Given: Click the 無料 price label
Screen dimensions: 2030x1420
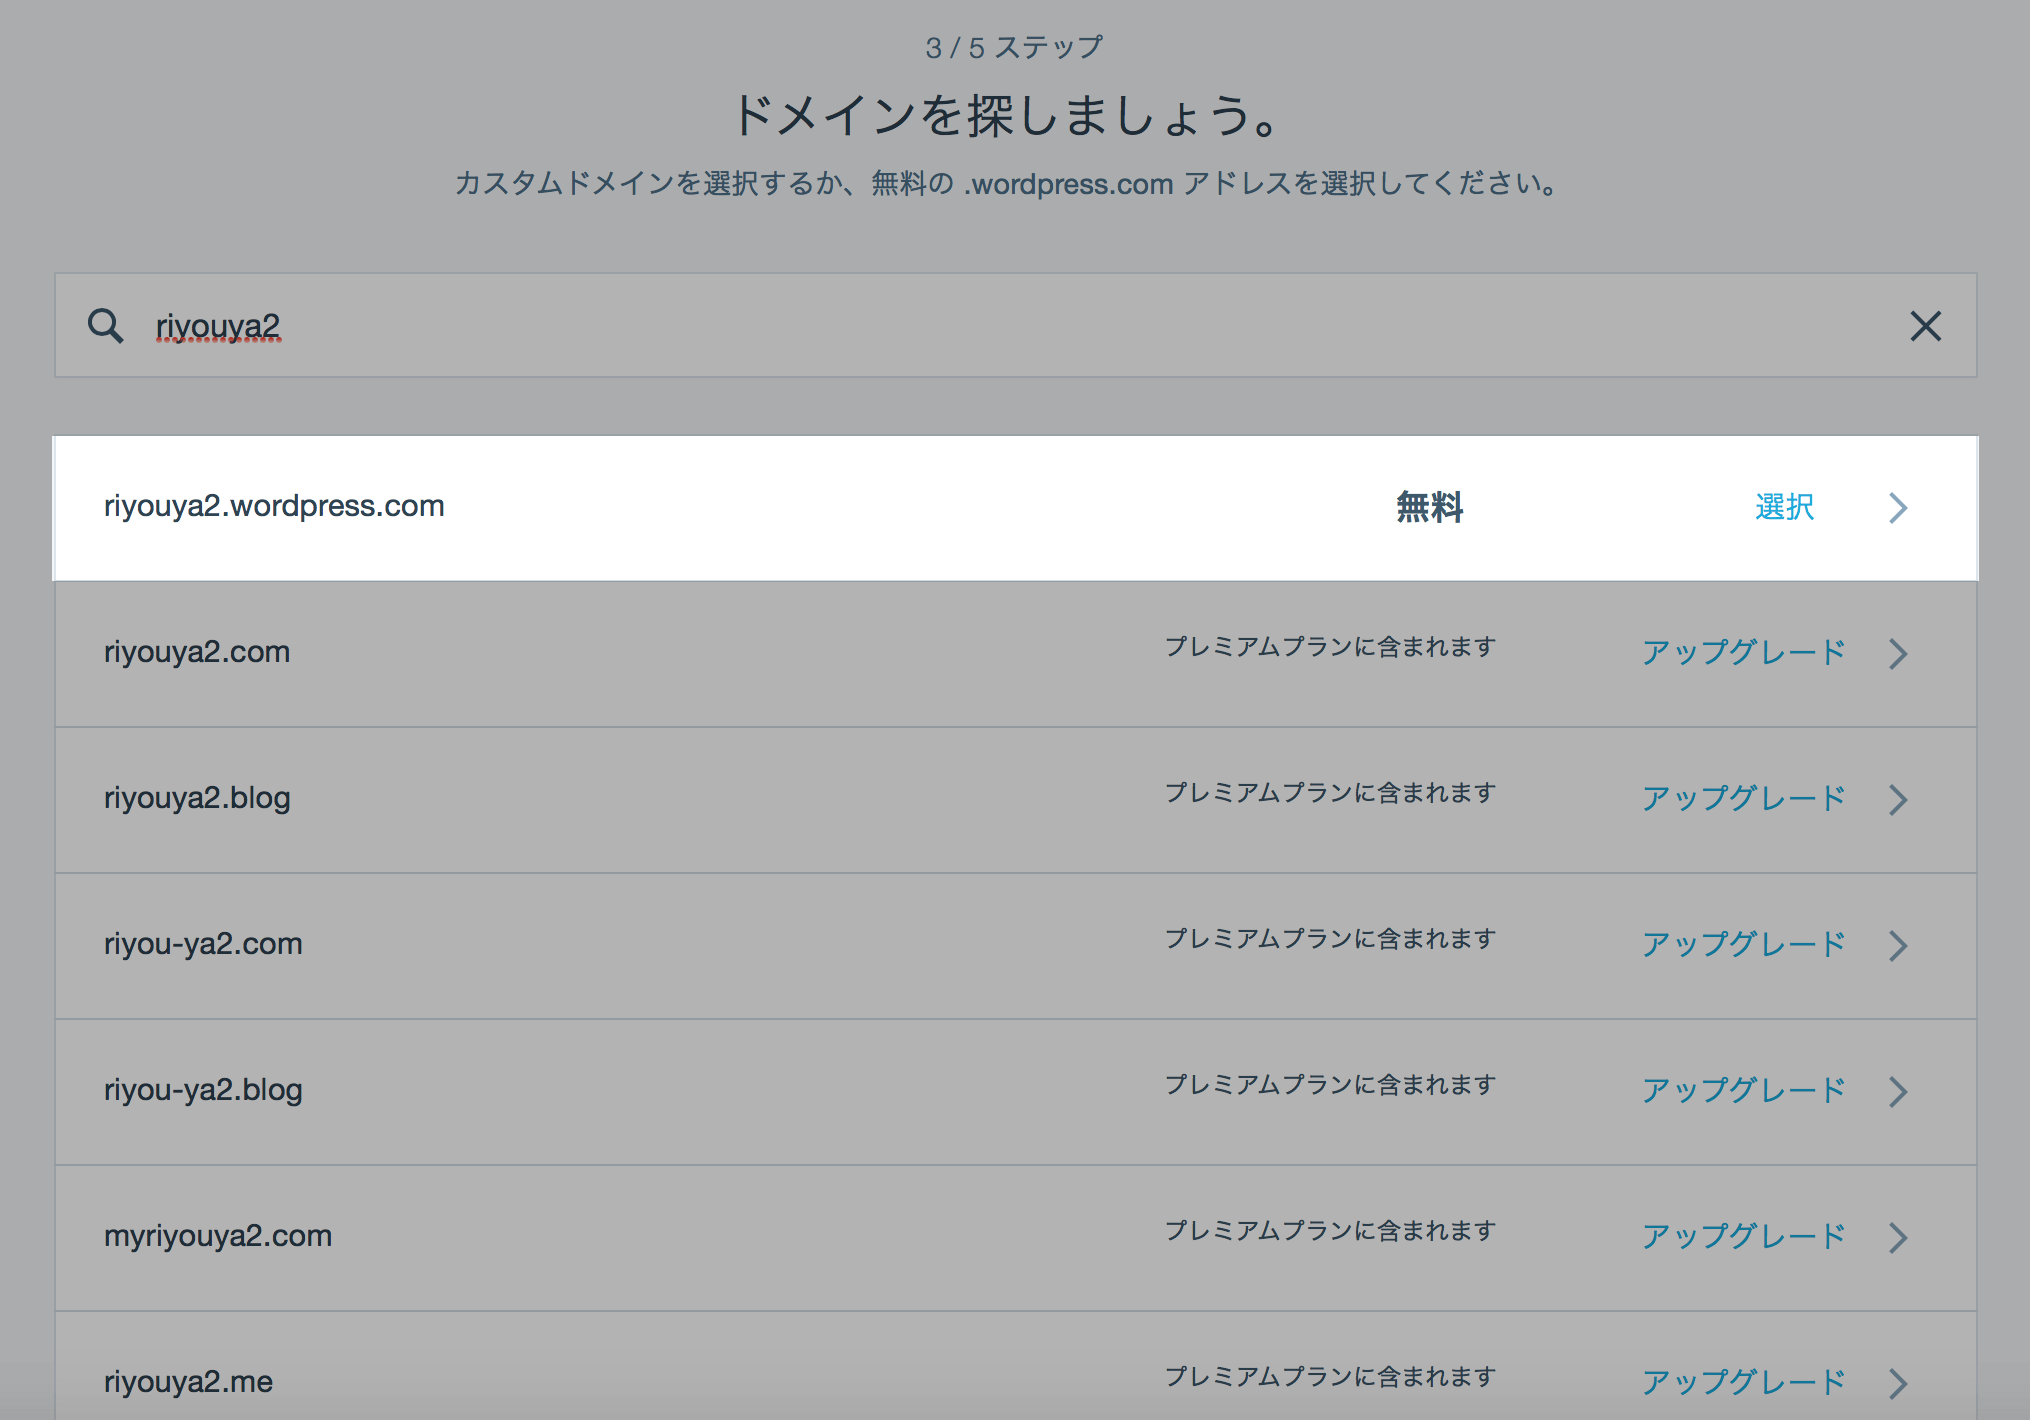Looking at the screenshot, I should (x=1430, y=508).
